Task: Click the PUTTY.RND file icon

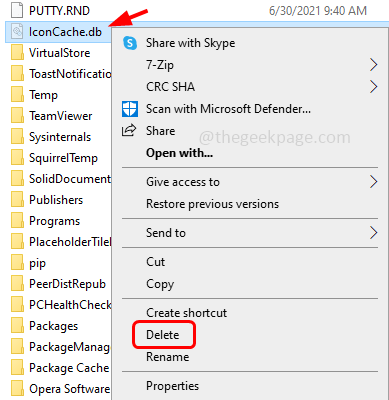Action: [x=17, y=10]
